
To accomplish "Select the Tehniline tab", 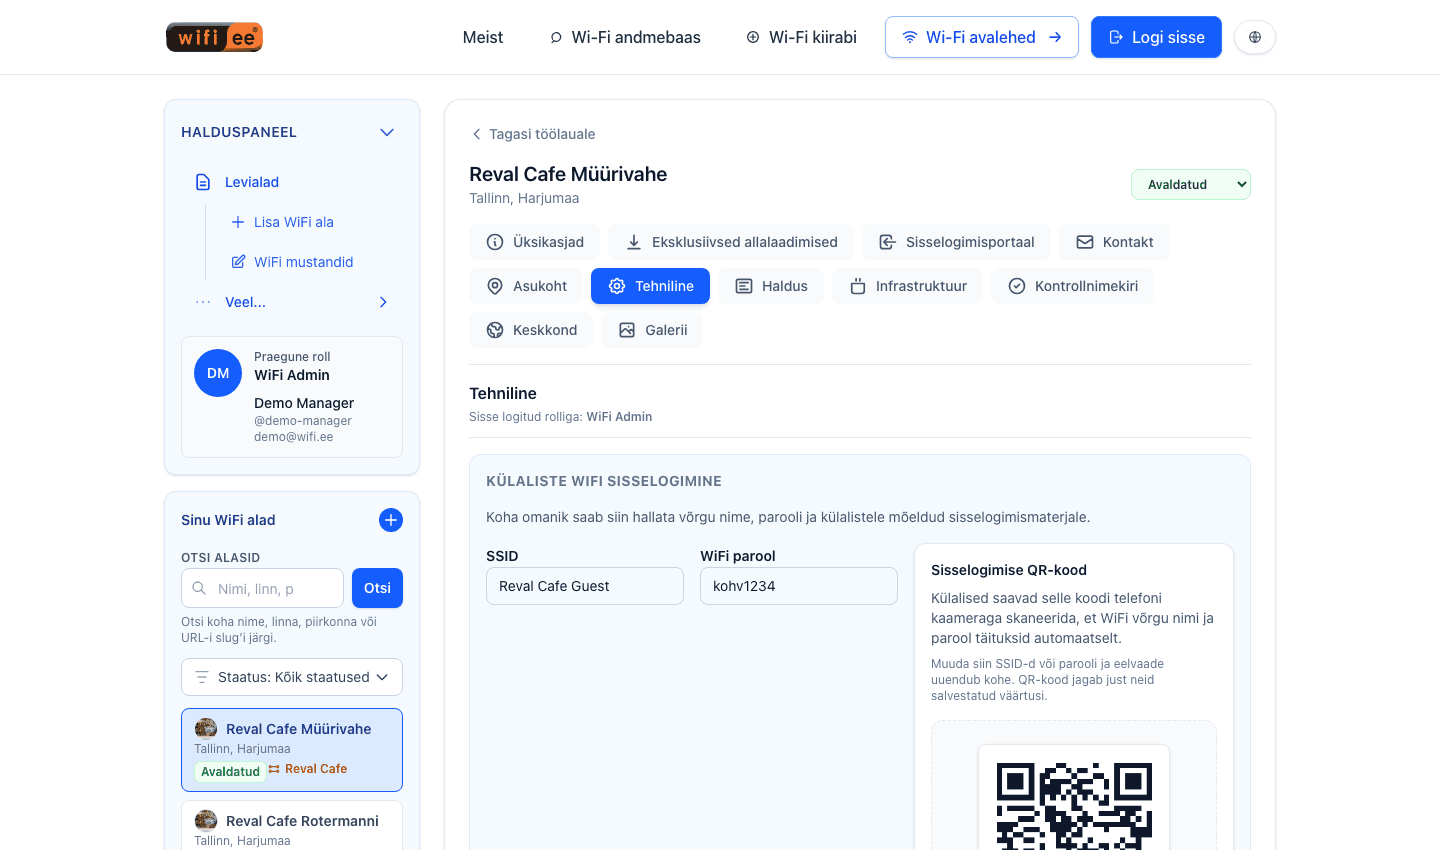I will [x=651, y=286].
